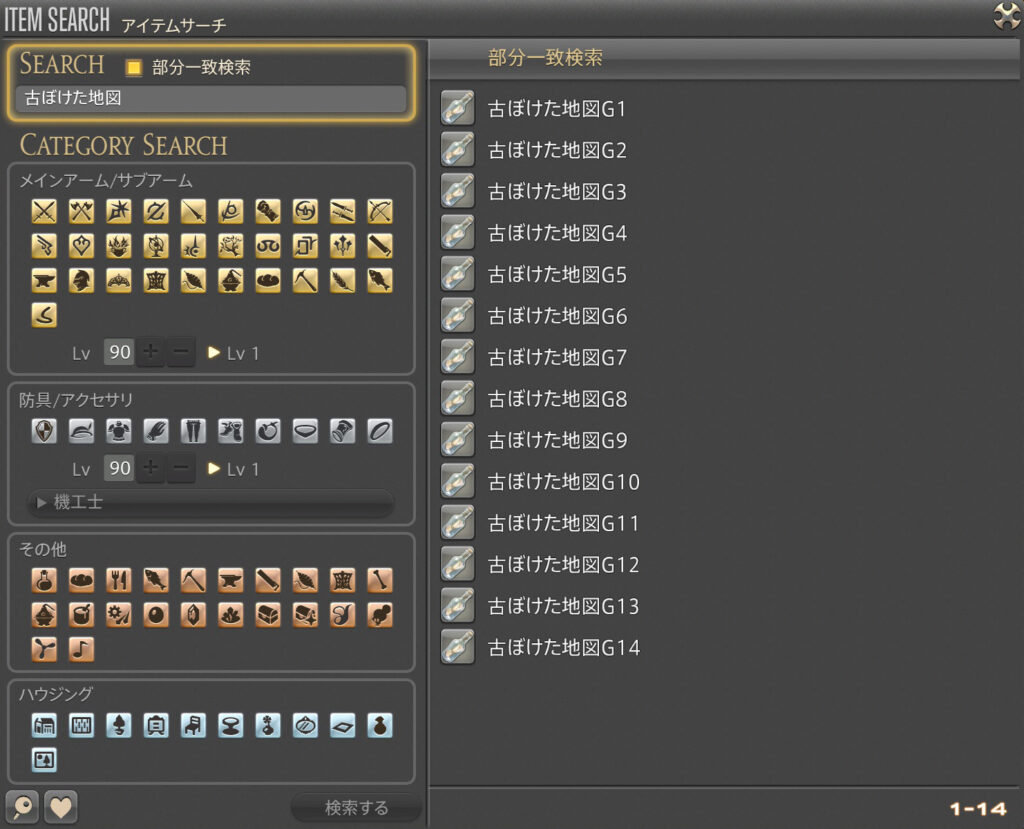Choose the fork and knife meals category
The width and height of the screenshot is (1024, 829).
118,580
